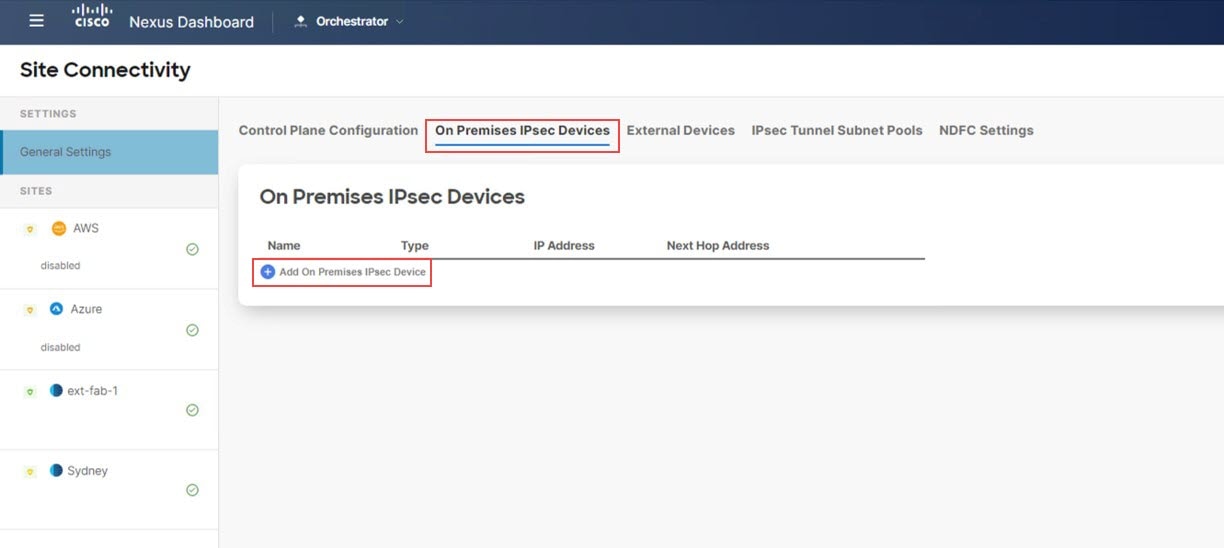1224x548 pixels.
Task: Click the orange AWS cloud icon
Action: (x=58, y=228)
